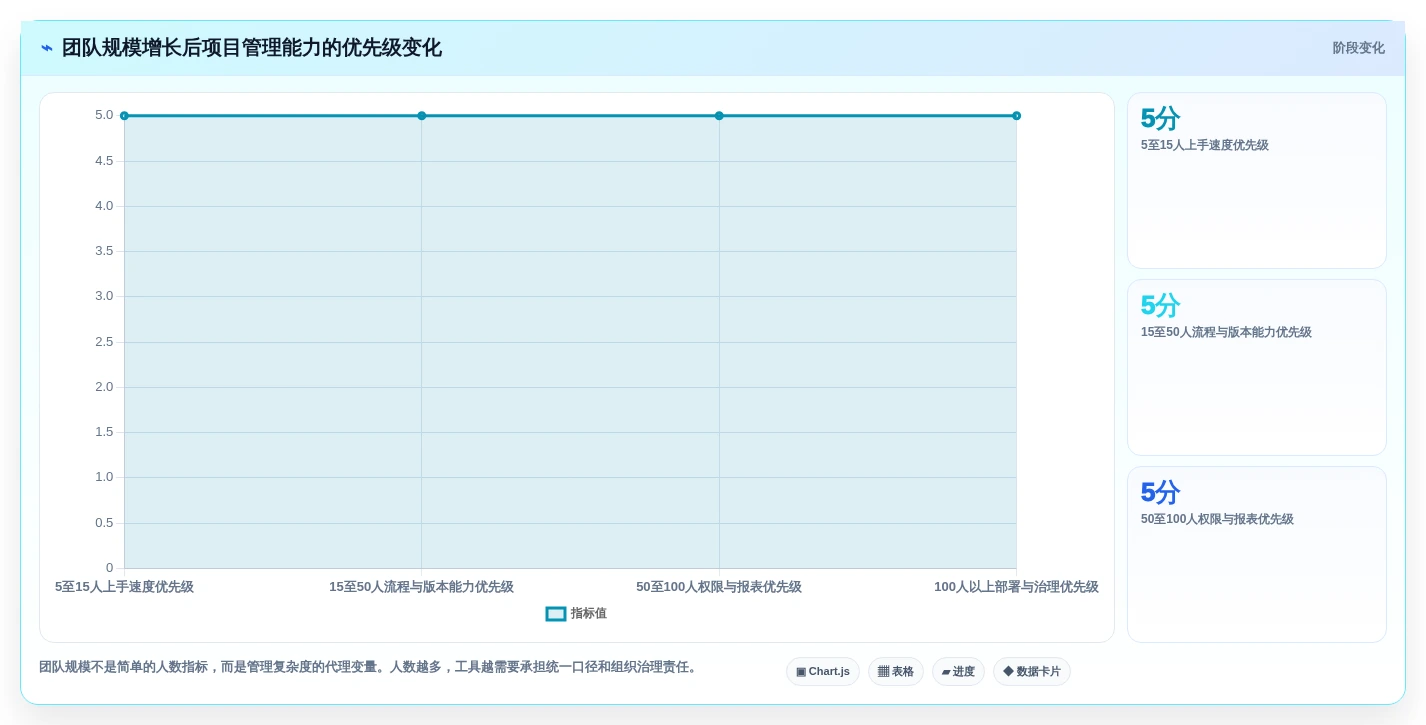The image size is (1426, 725).
Task: Click x-axis label 5至15人上手速度优先级
Action: point(124,587)
